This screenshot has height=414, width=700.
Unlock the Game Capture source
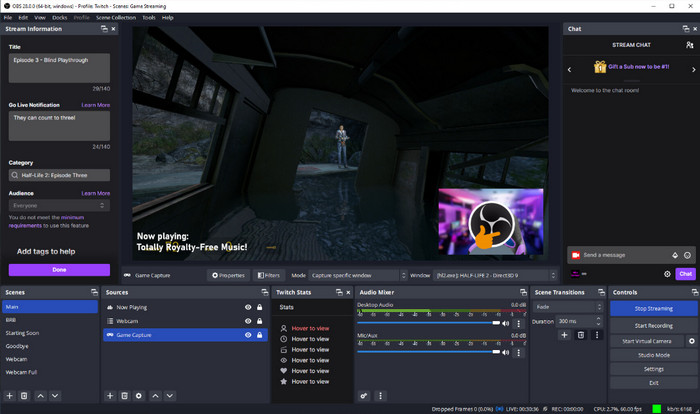click(x=260, y=335)
